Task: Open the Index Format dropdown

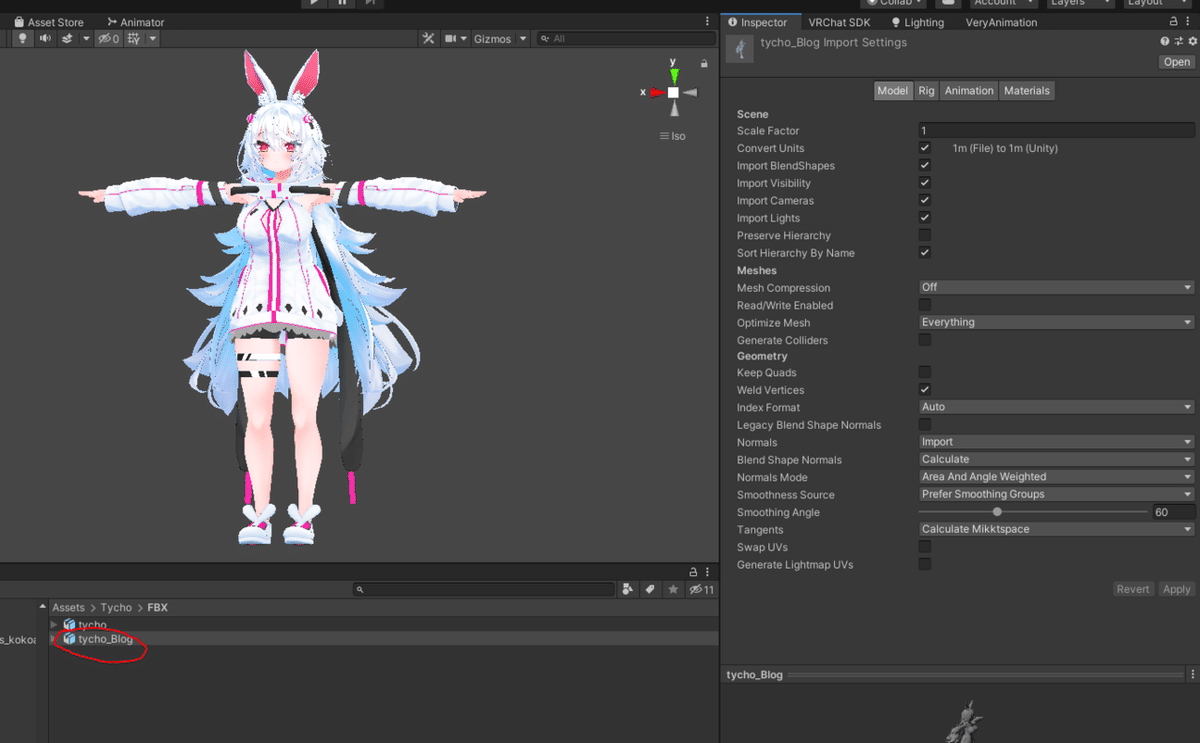Action: click(1056, 408)
